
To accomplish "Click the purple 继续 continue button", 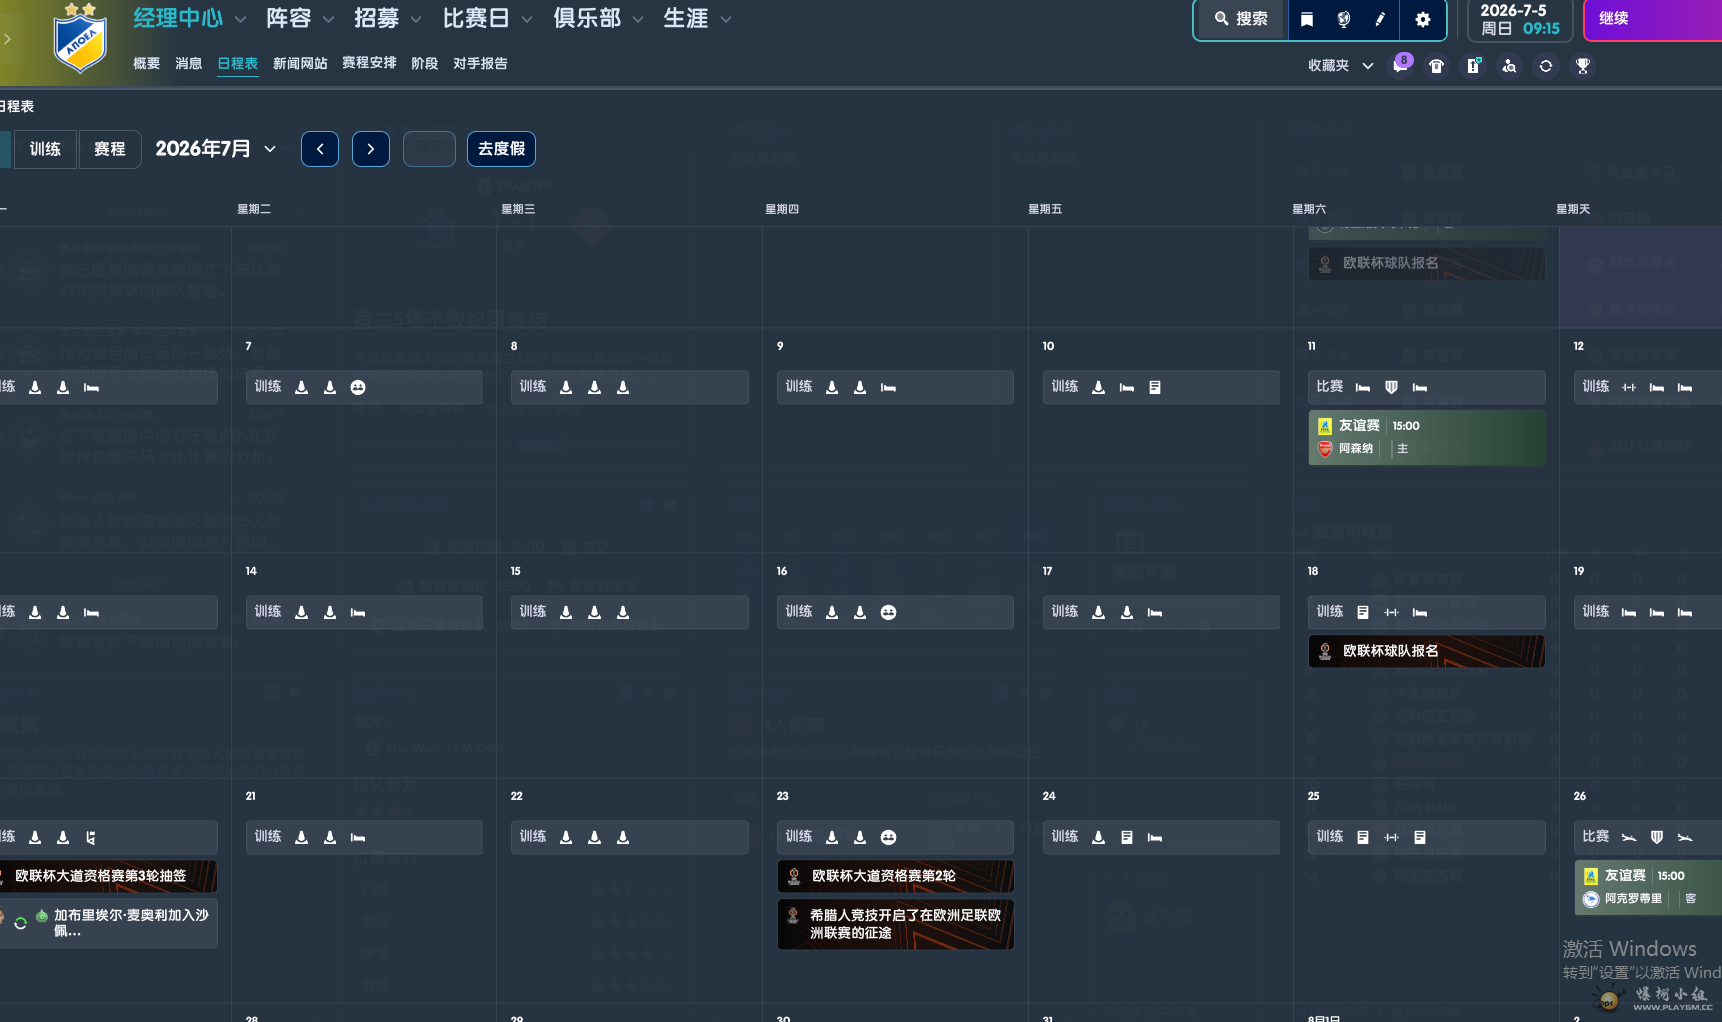I will 1652,19.
